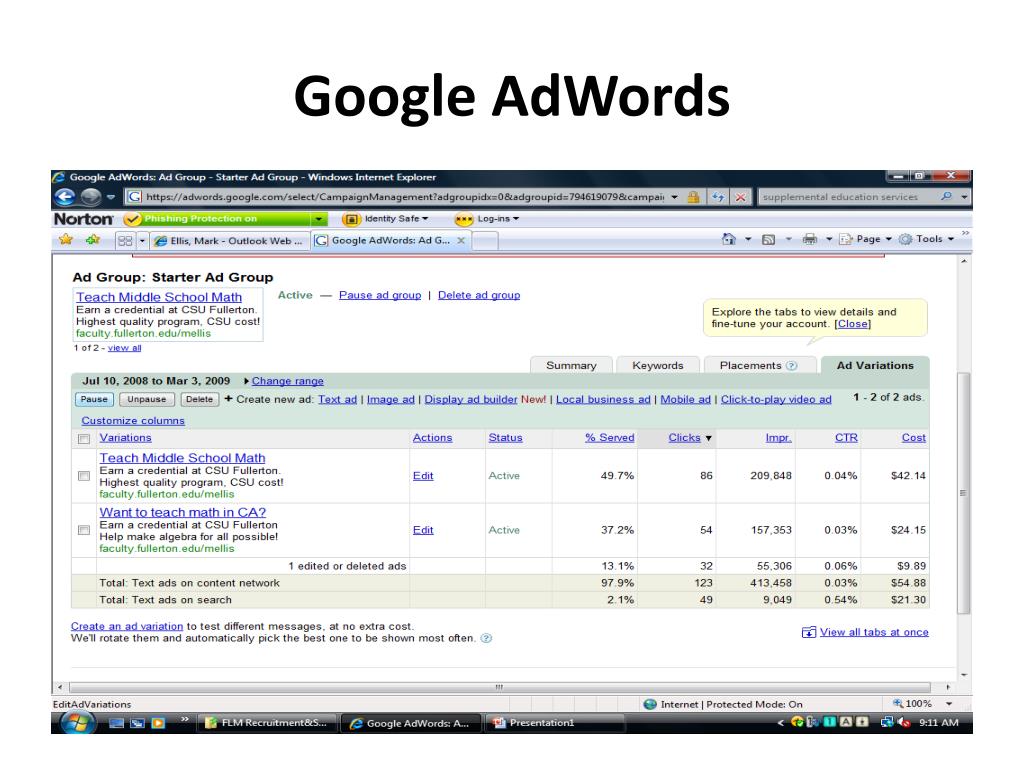
Task: Open Norton Phishing Protection dropdown
Action: [318, 219]
